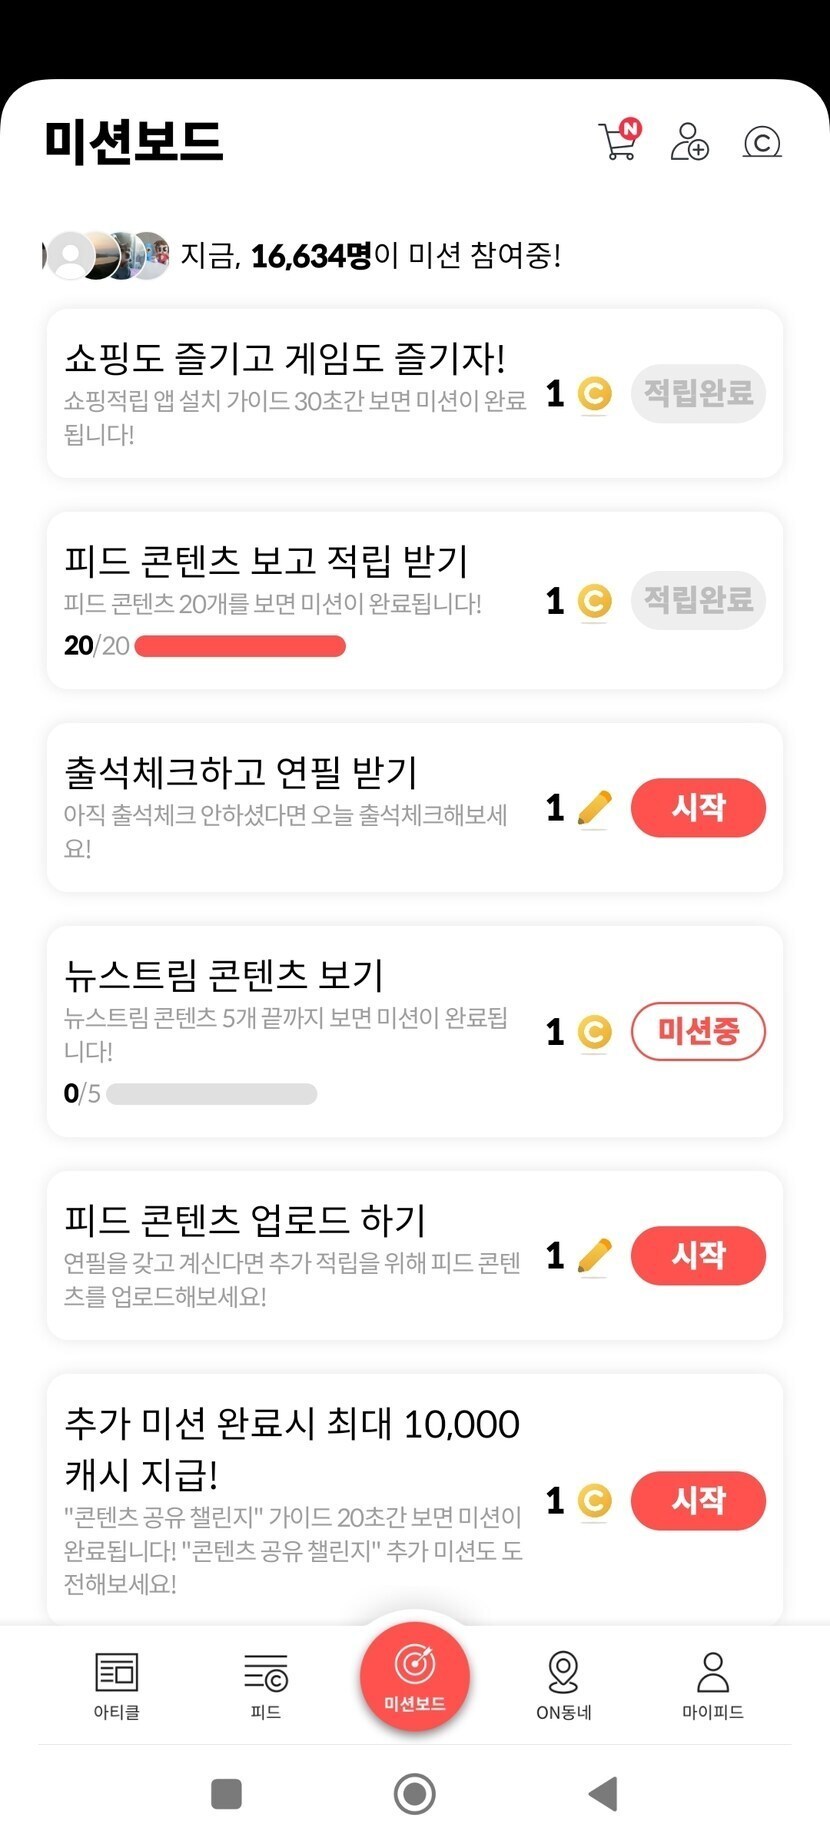Go to the ON동네 tab
Viewport: 830px width, 1844px height.
564,1684
